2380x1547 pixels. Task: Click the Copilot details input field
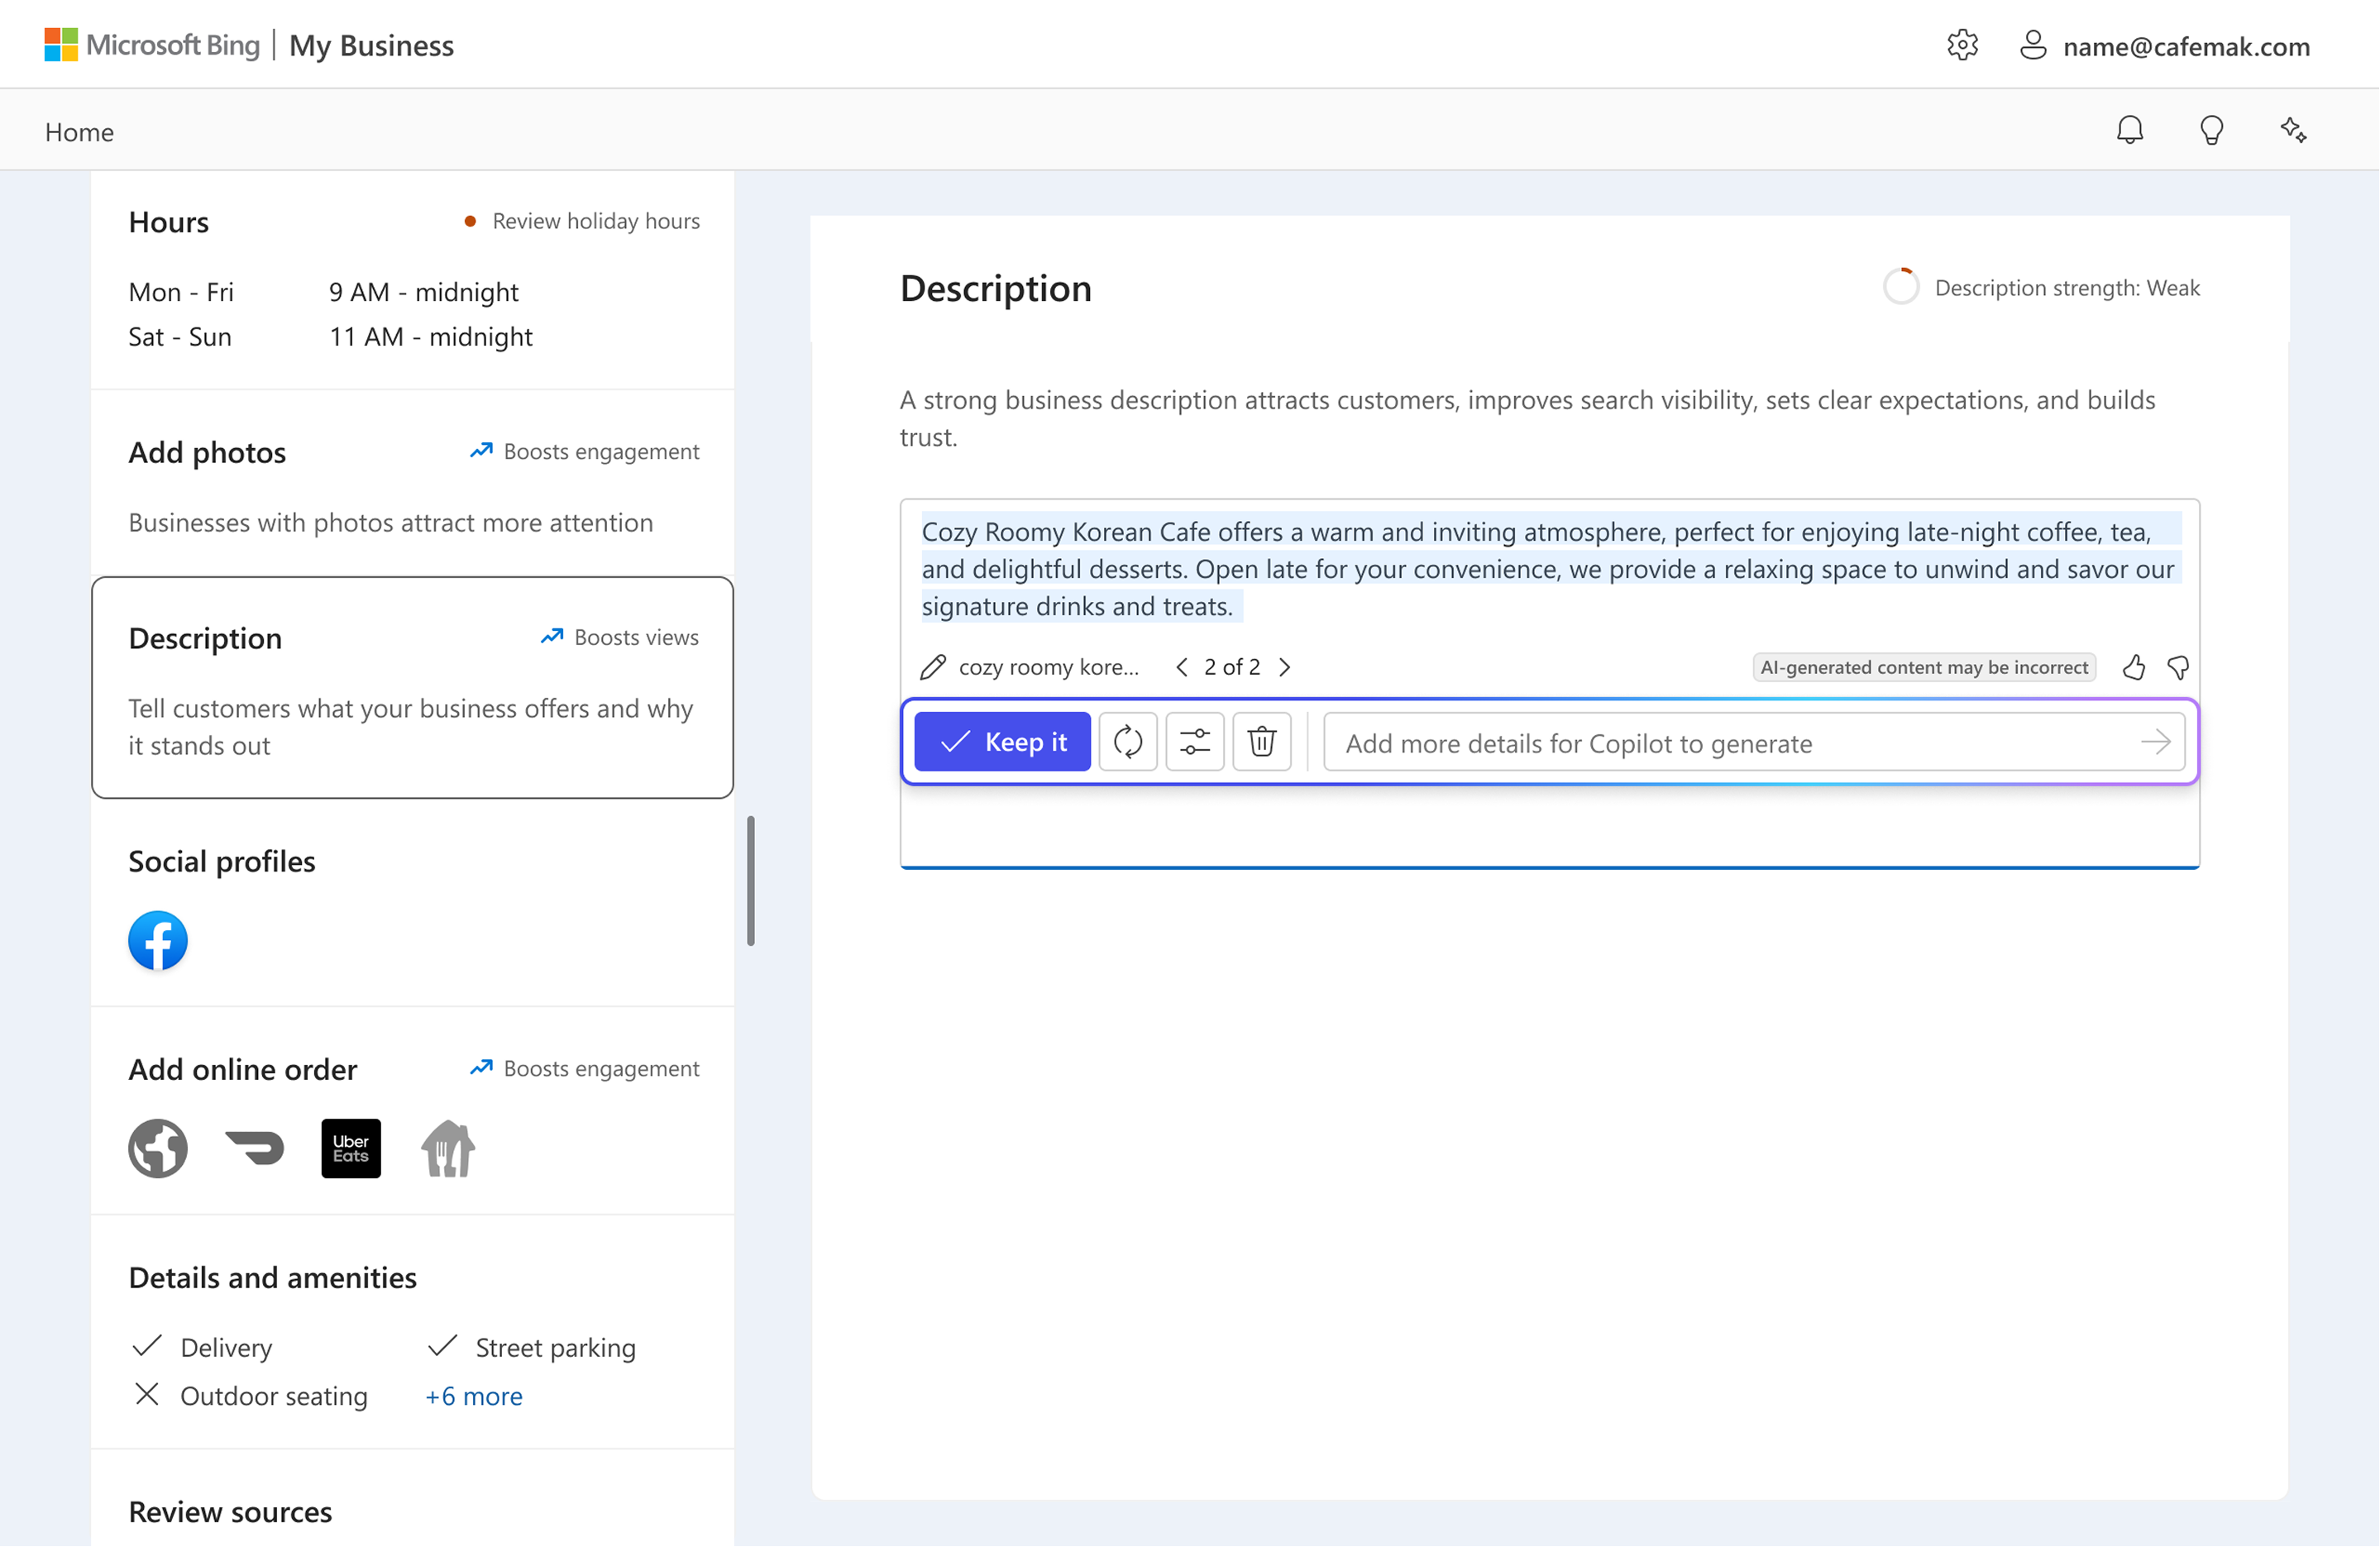(1730, 743)
